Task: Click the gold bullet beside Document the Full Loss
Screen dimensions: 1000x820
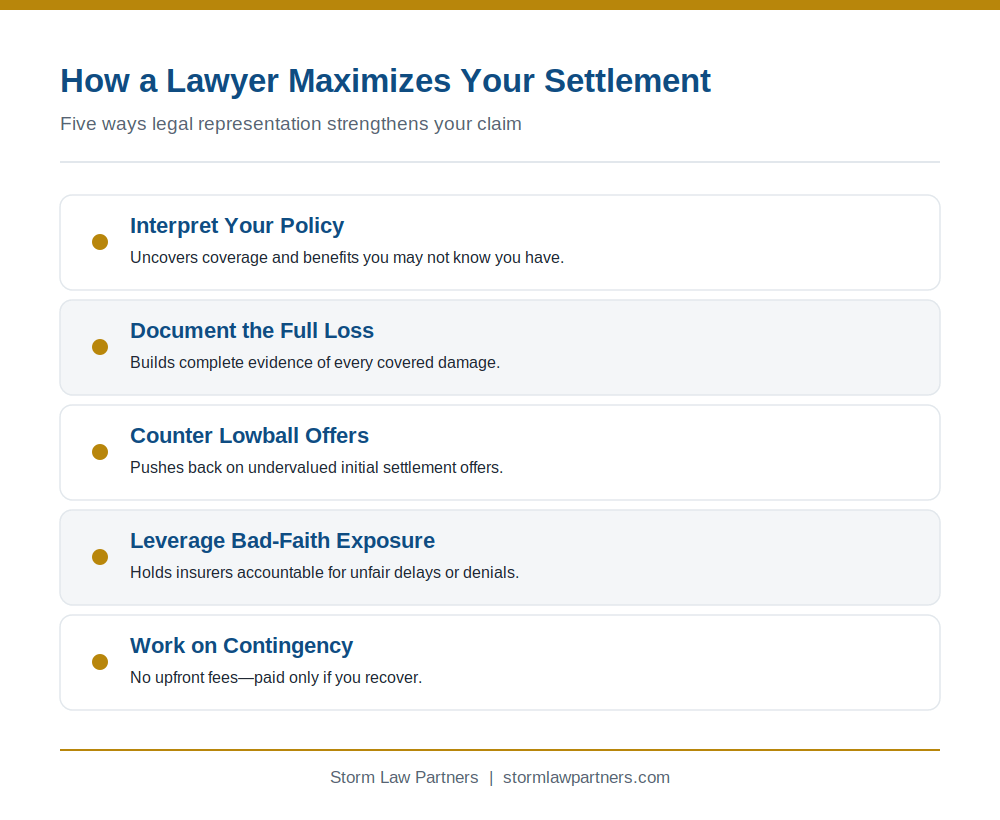Action: (100, 347)
